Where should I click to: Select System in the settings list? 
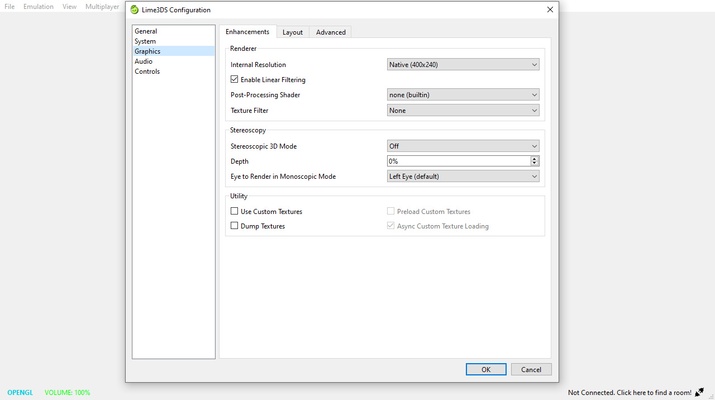pyautogui.click(x=173, y=41)
